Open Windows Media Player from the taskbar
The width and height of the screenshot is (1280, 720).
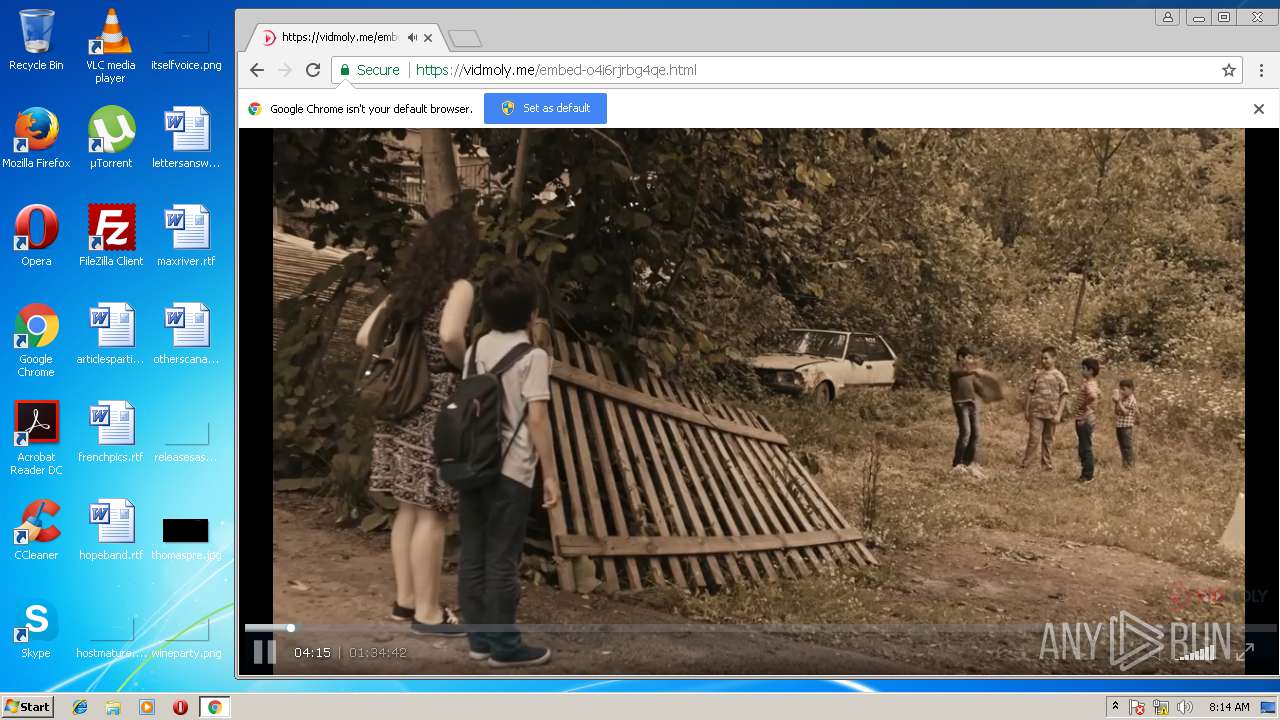(147, 707)
